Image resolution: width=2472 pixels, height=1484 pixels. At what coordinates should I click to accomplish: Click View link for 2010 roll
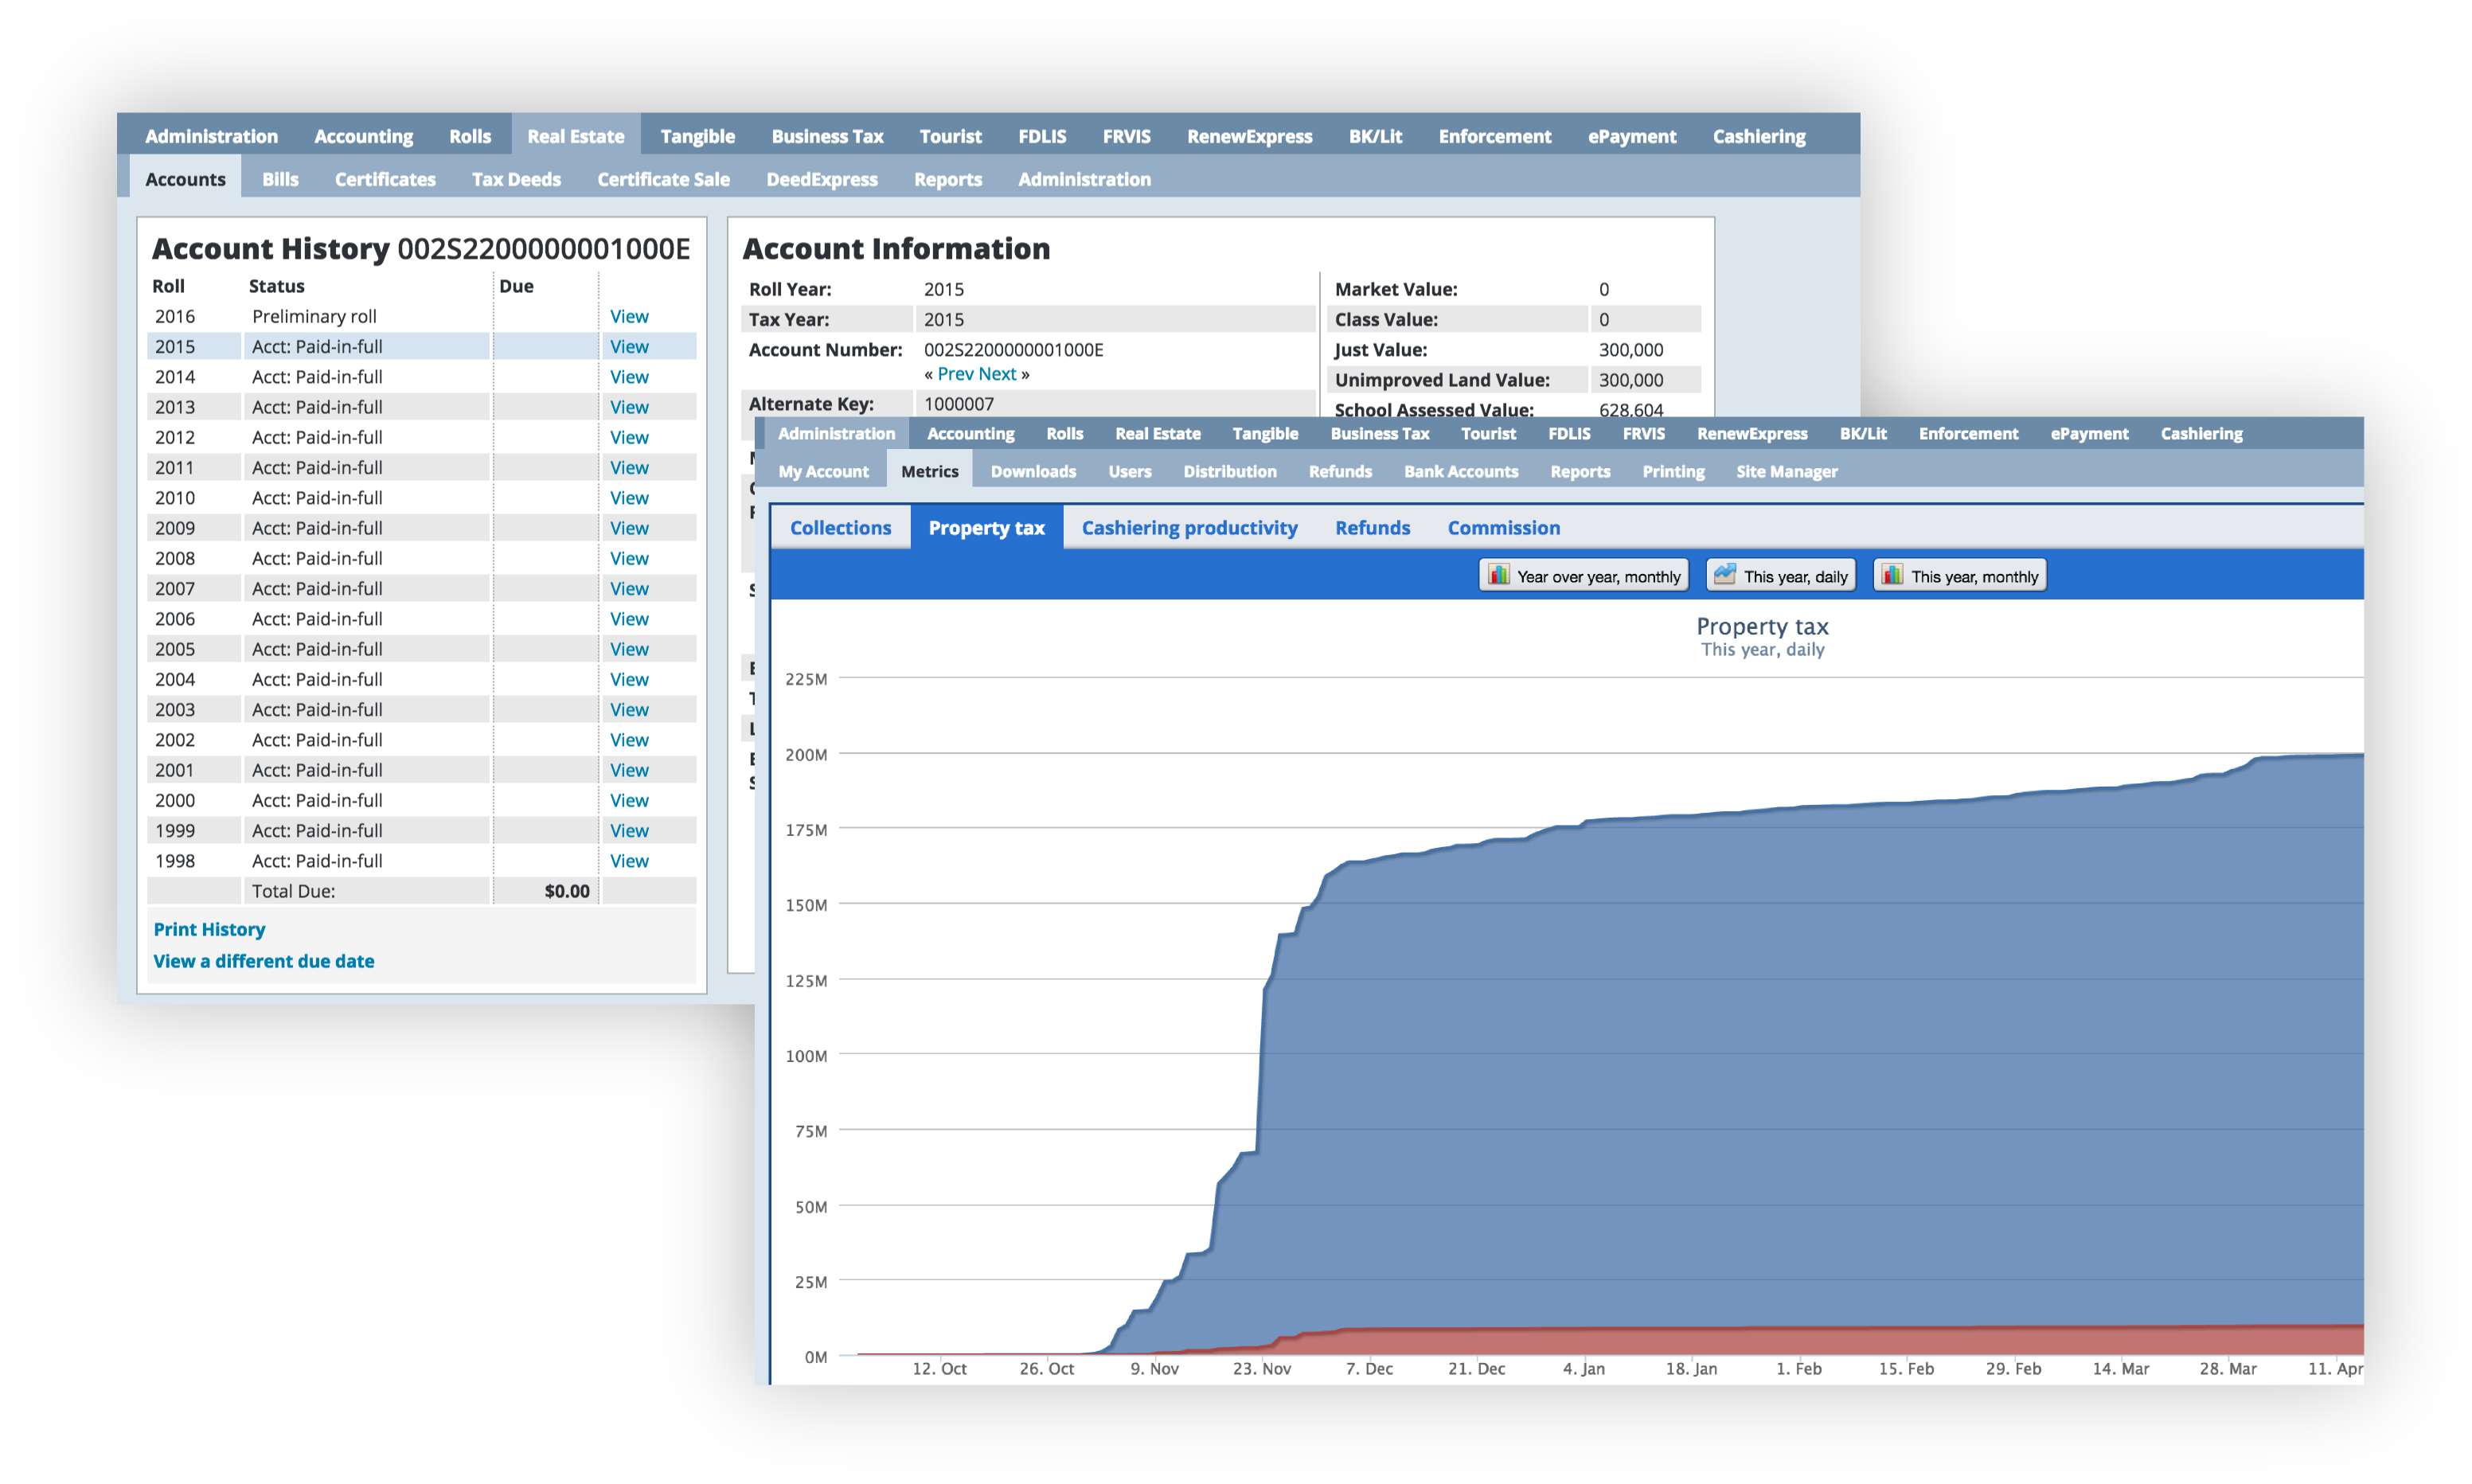coord(629,497)
